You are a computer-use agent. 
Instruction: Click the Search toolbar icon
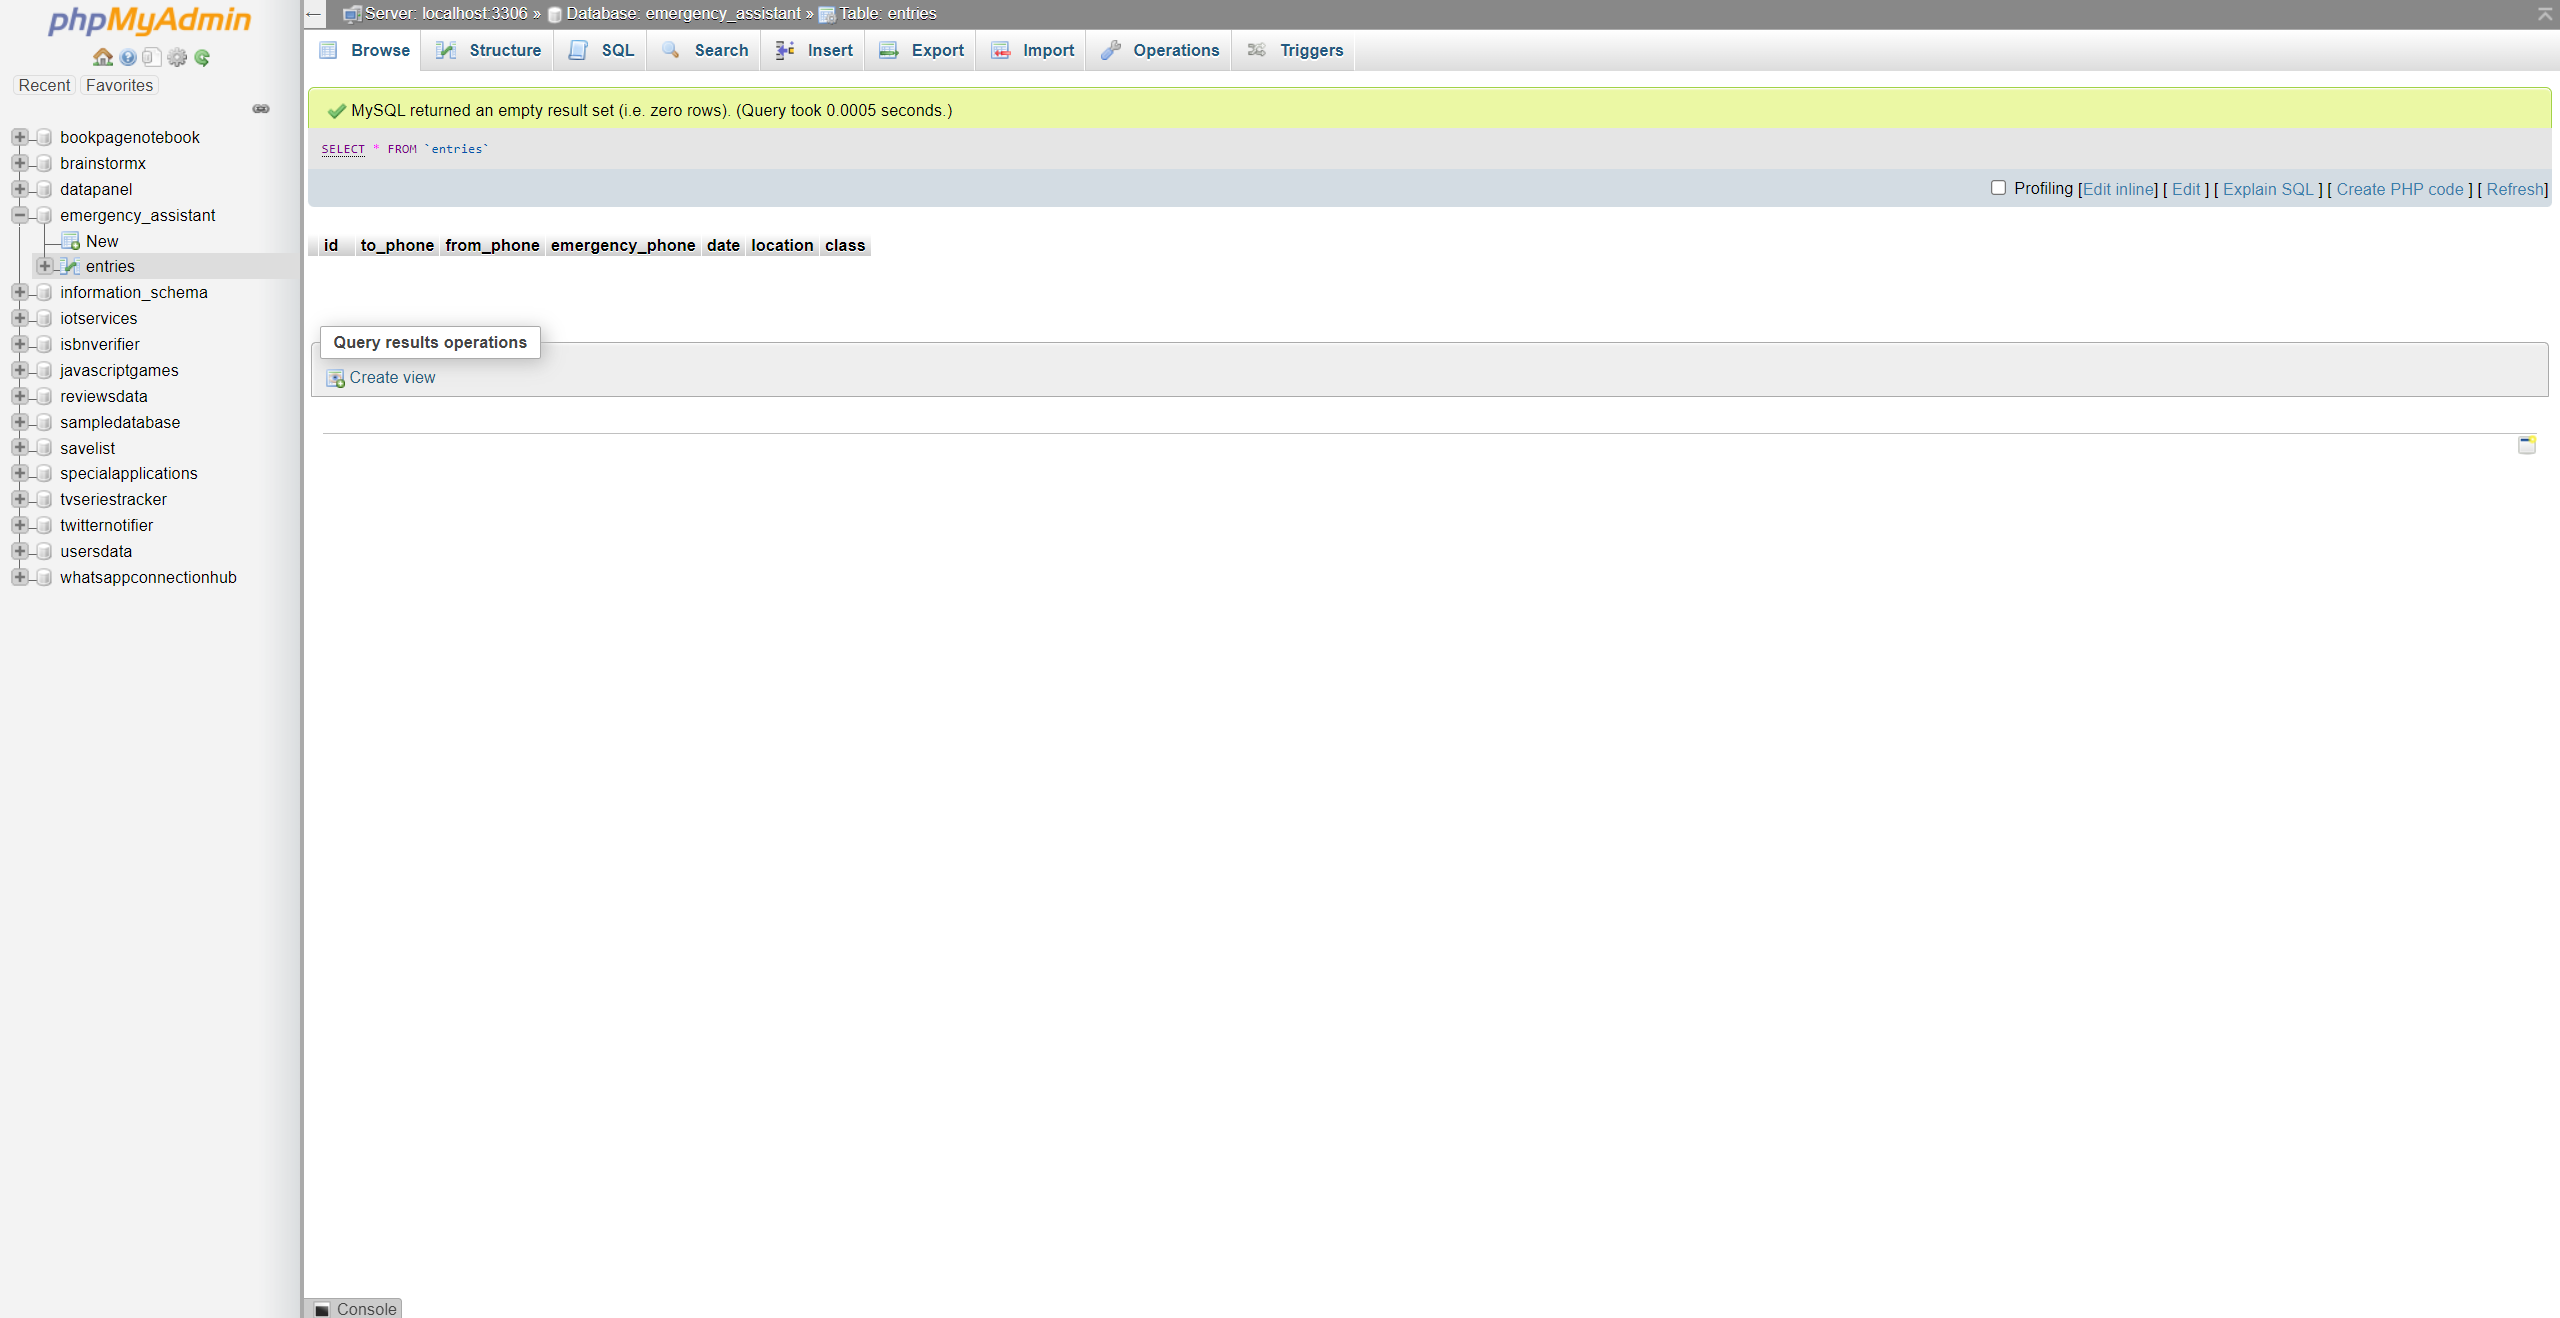pyautogui.click(x=721, y=49)
